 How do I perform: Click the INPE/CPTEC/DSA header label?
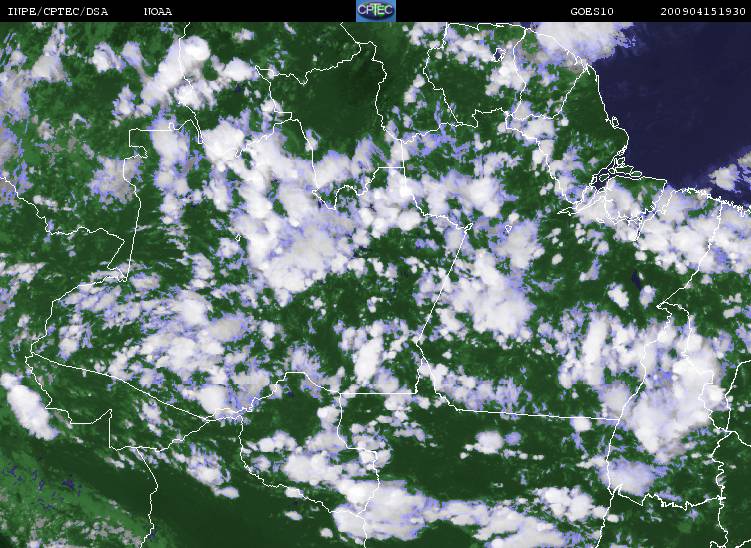click(57, 12)
